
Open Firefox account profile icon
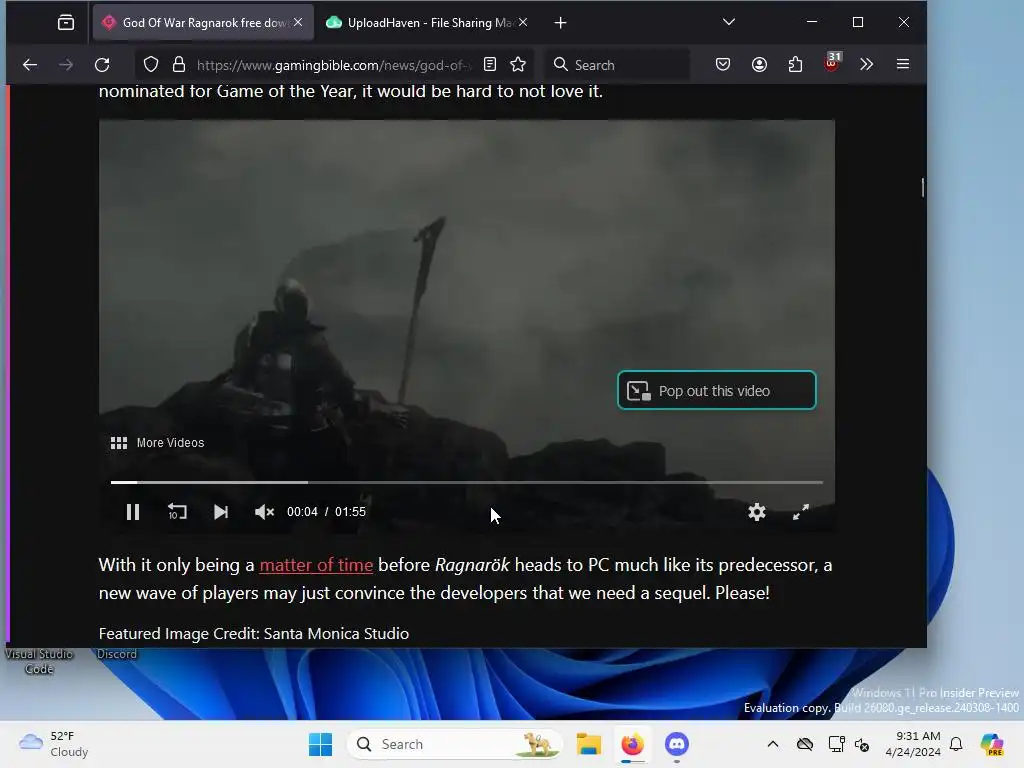(759, 64)
